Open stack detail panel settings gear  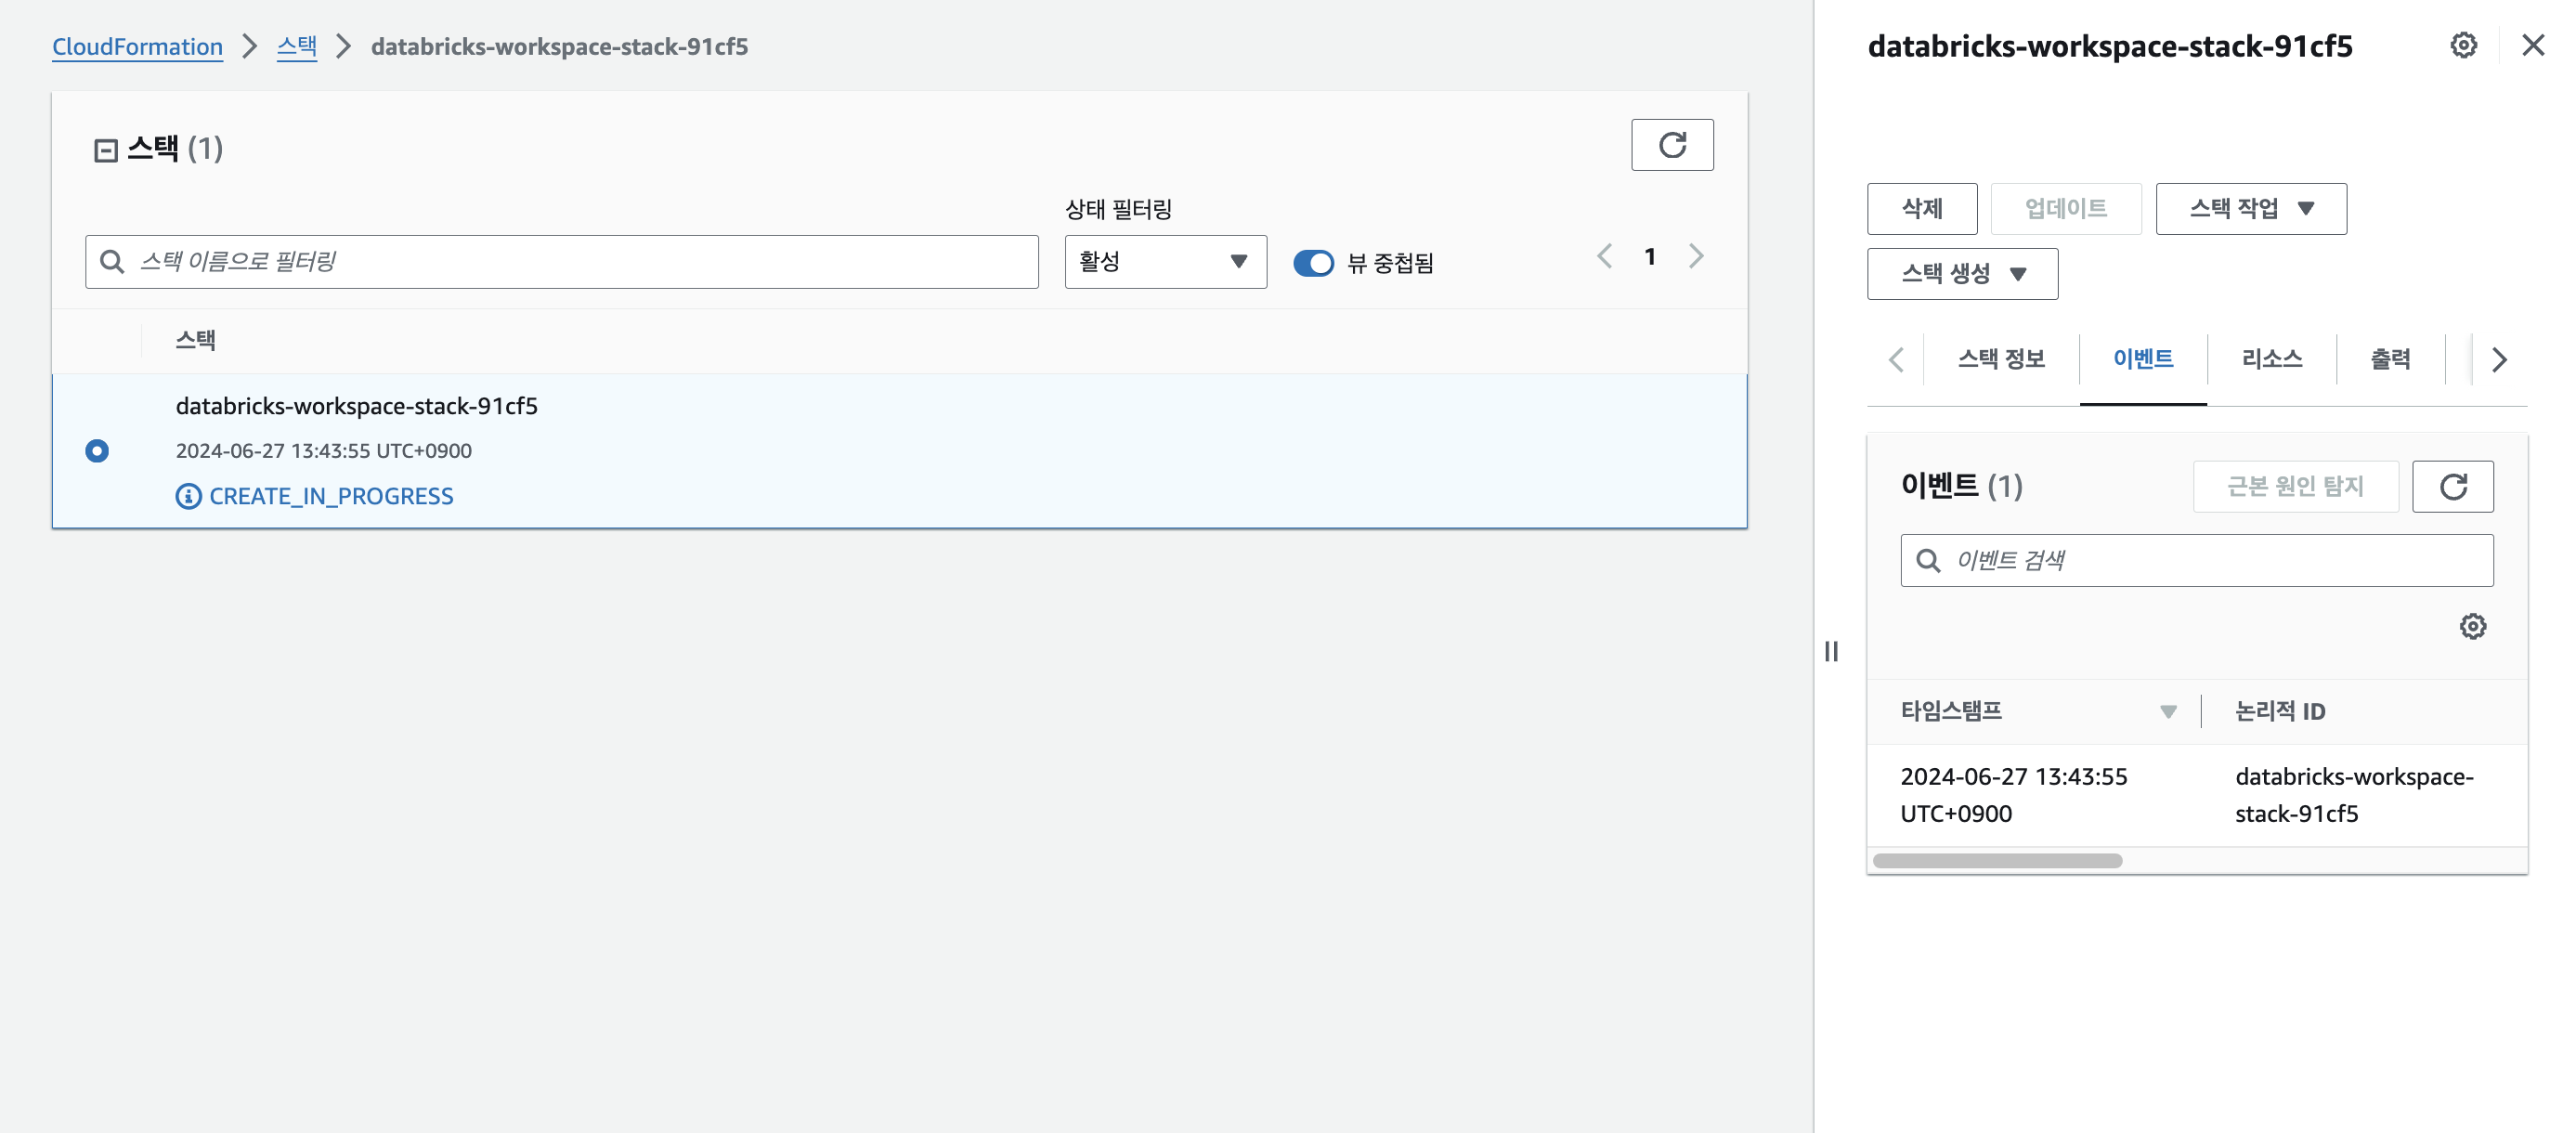tap(2464, 45)
